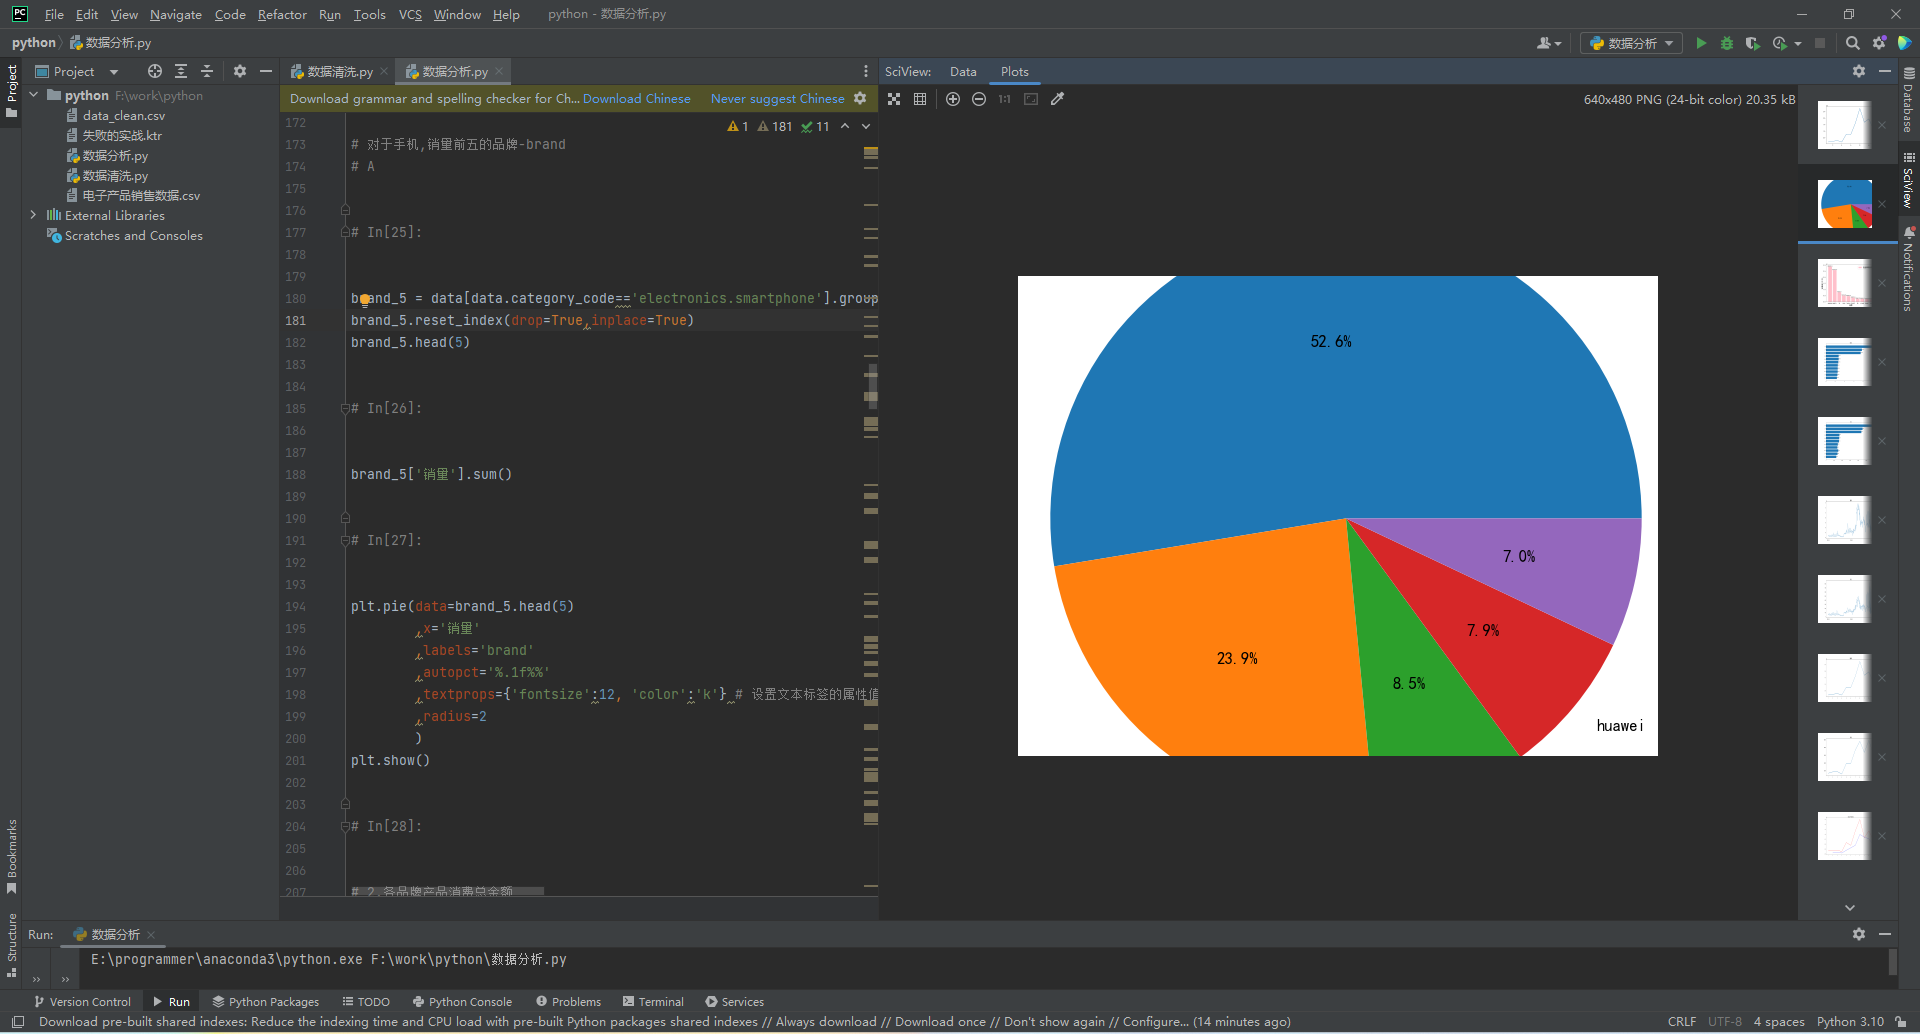Open the Refactor menu

282,14
